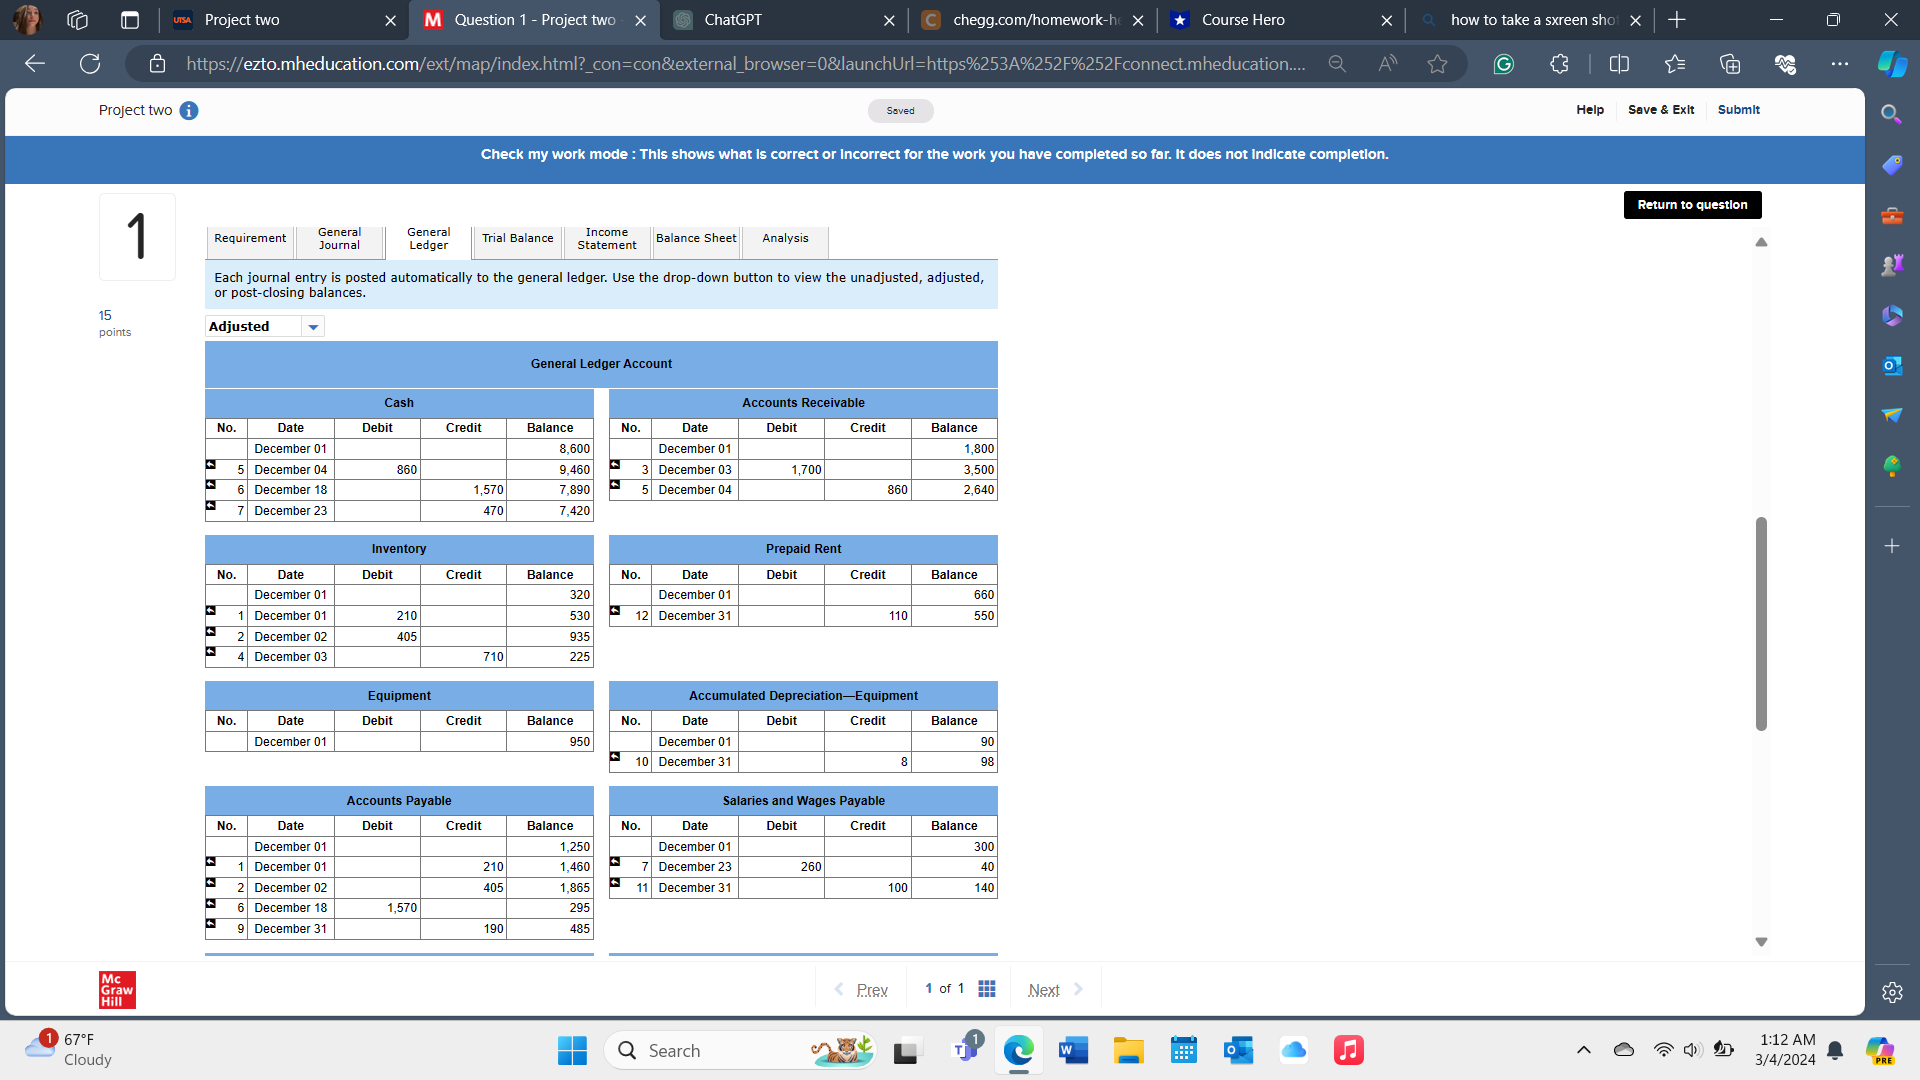Open the browser Extensions puzzle icon
1920x1080 pixels.
(1559, 64)
